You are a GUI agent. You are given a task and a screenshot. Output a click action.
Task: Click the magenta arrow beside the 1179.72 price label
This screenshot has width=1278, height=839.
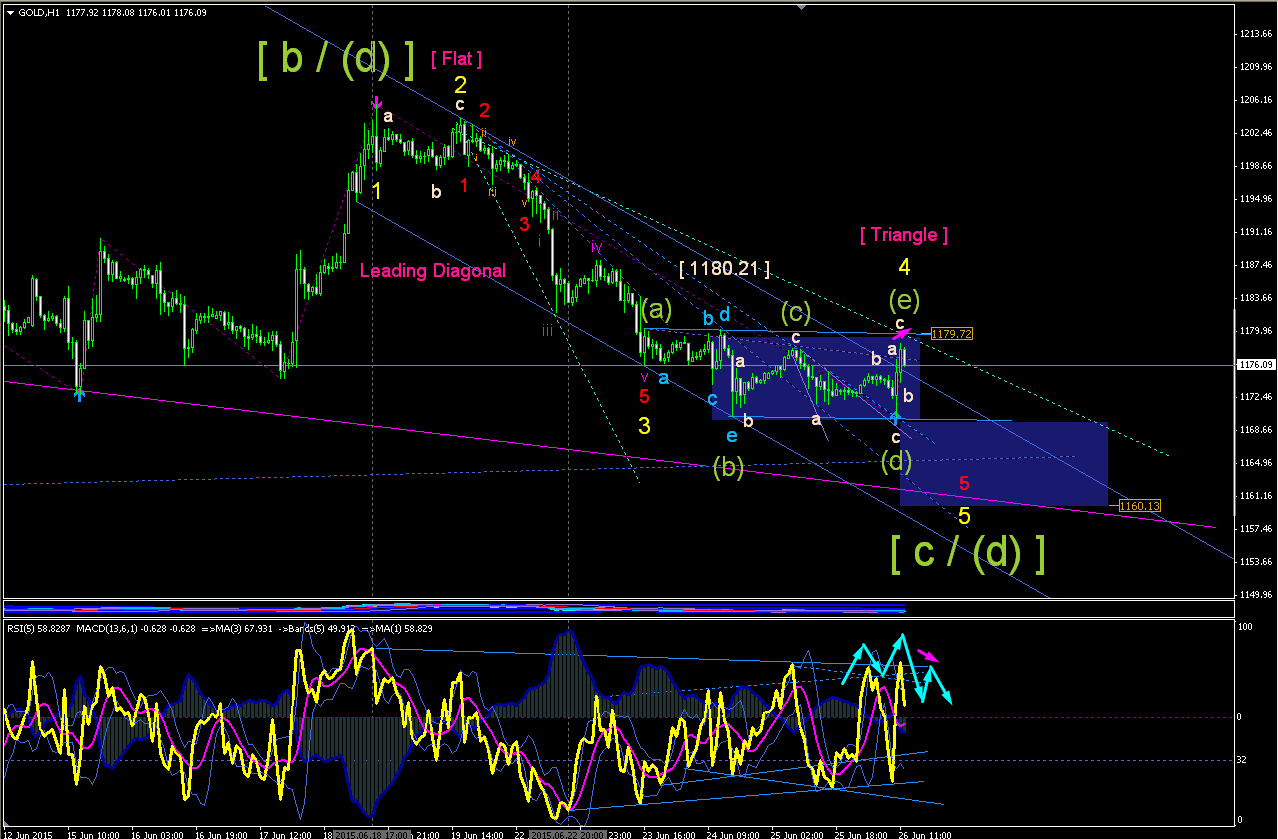tap(902, 335)
